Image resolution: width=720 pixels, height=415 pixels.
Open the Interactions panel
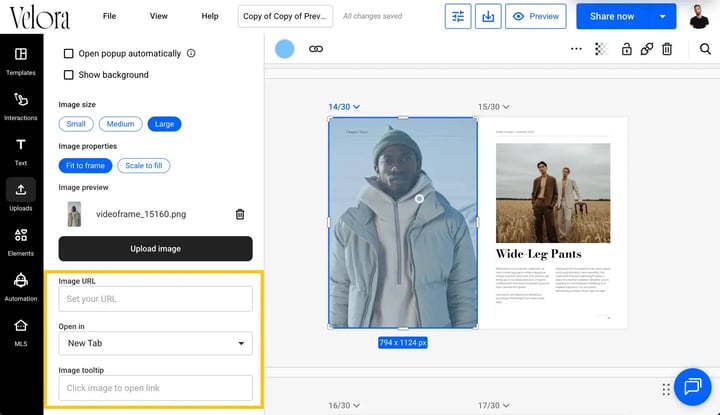21,106
